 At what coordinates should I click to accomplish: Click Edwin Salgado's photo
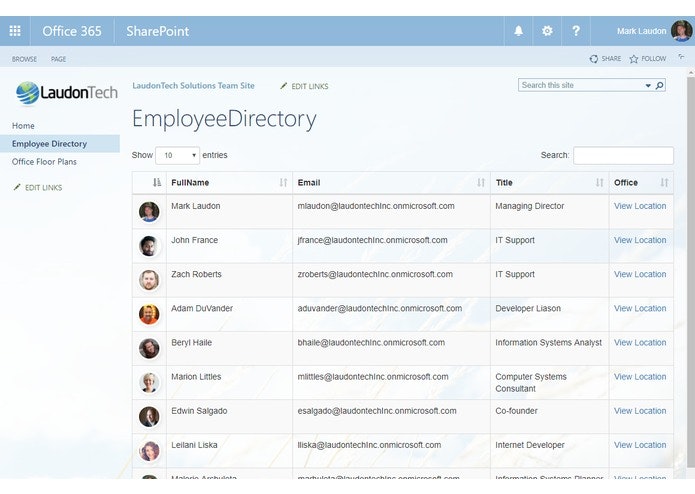click(149, 416)
